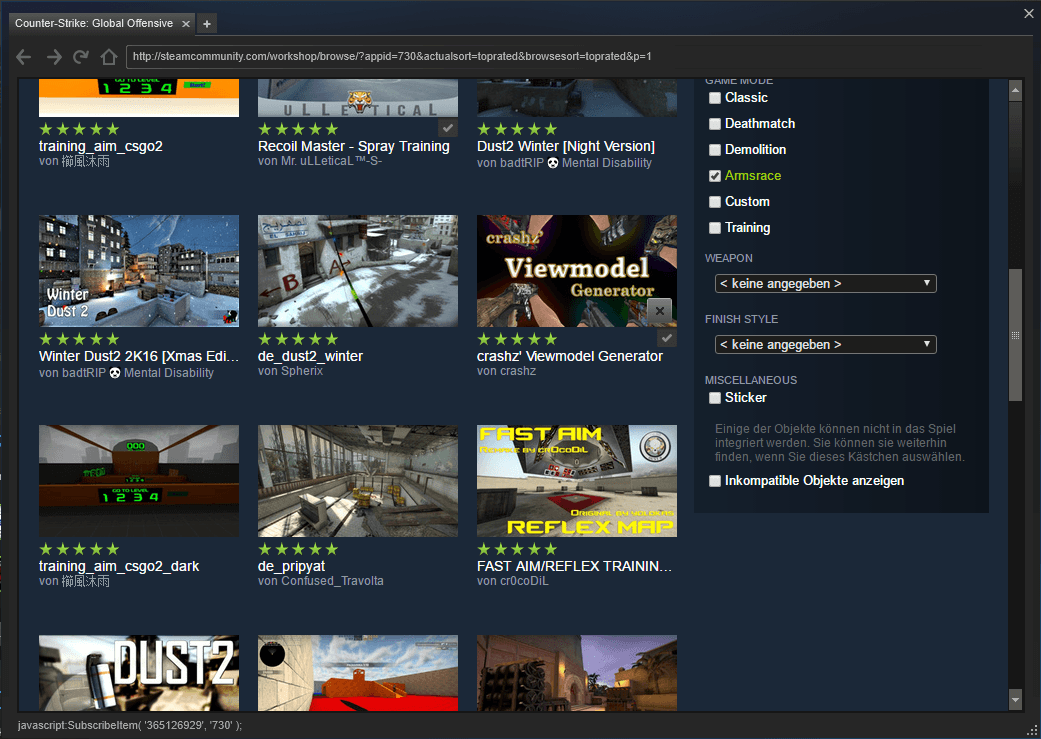Open the de_dust2_winter snowy map thumbnail

358,271
